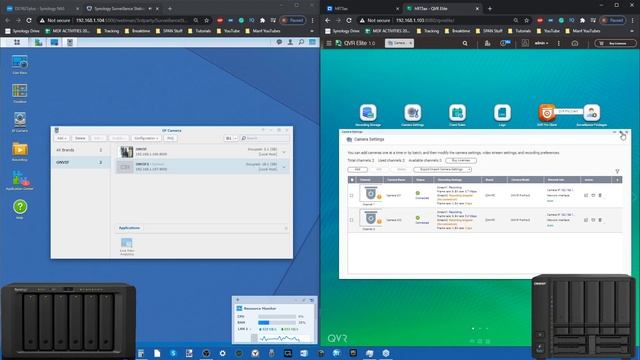Tick the Camera 001 row checkbox
This screenshot has height=360, width=640.
pyautogui.click(x=351, y=196)
